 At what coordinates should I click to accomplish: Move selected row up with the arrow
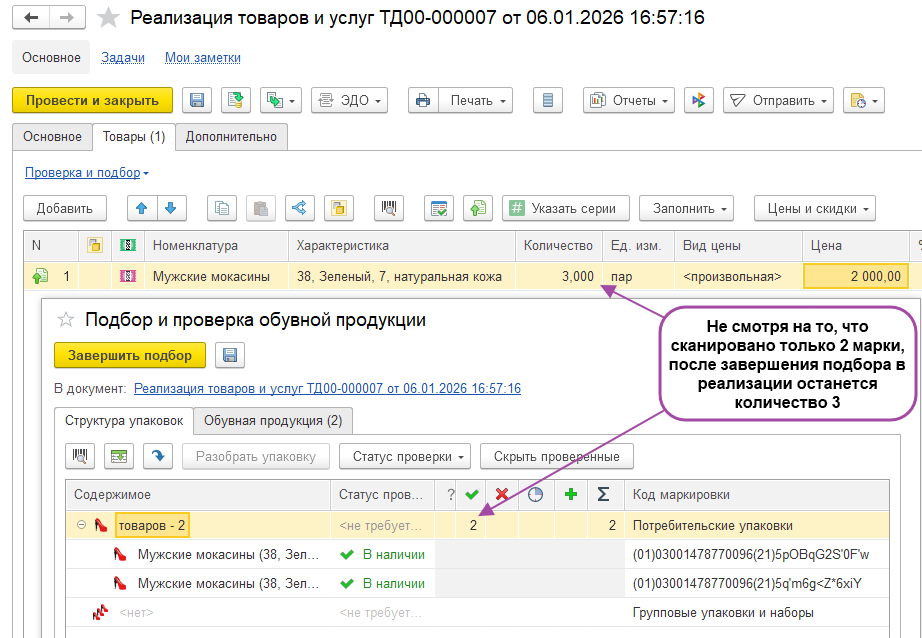point(143,208)
